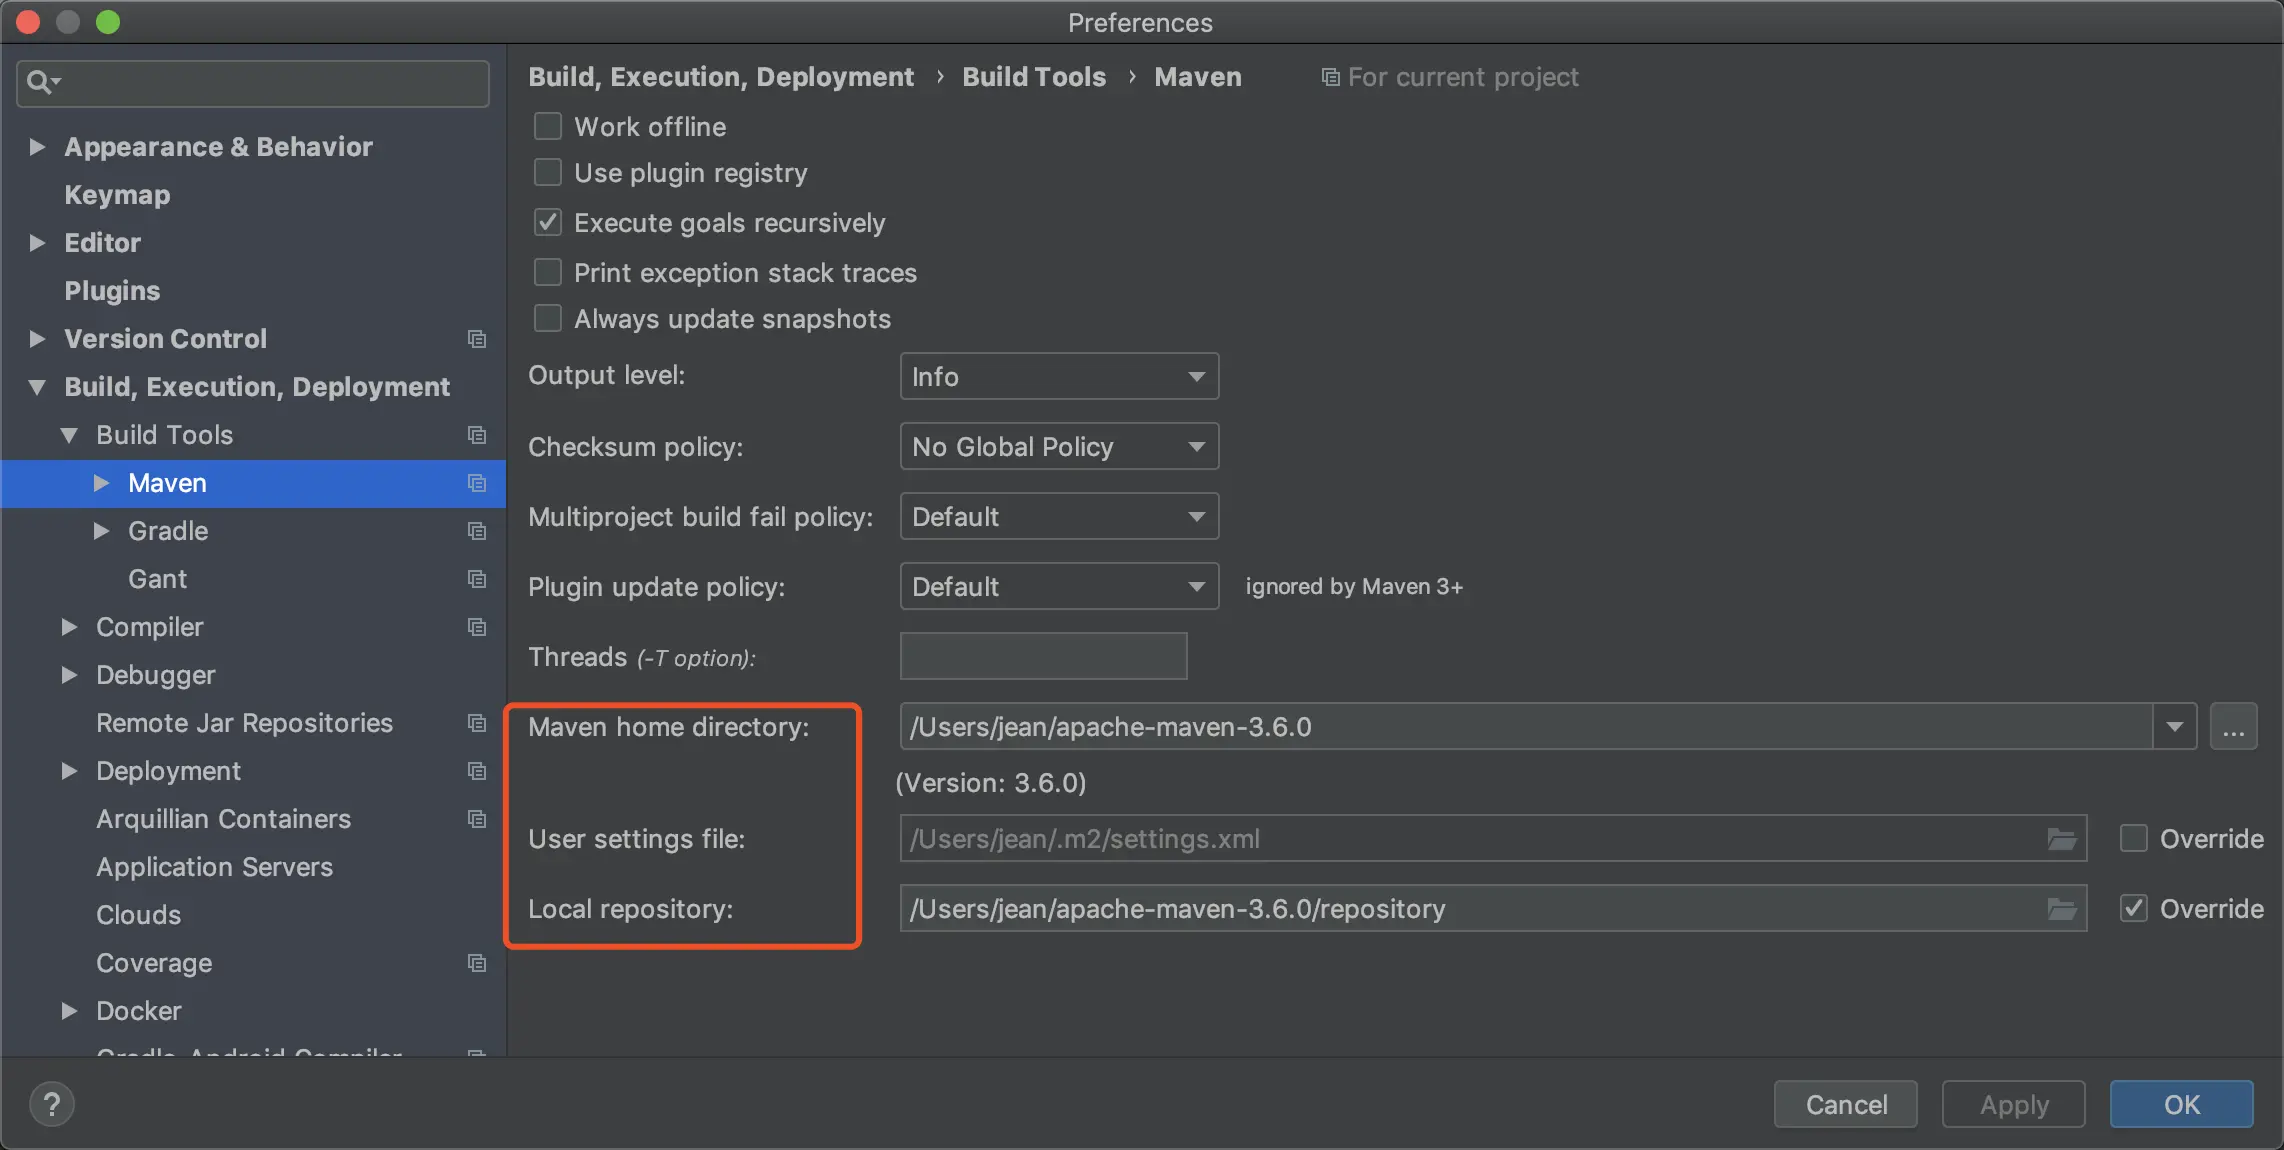Screen dimensions: 2284x1150
Task: Click the Threads input field
Action: tap(1043, 657)
